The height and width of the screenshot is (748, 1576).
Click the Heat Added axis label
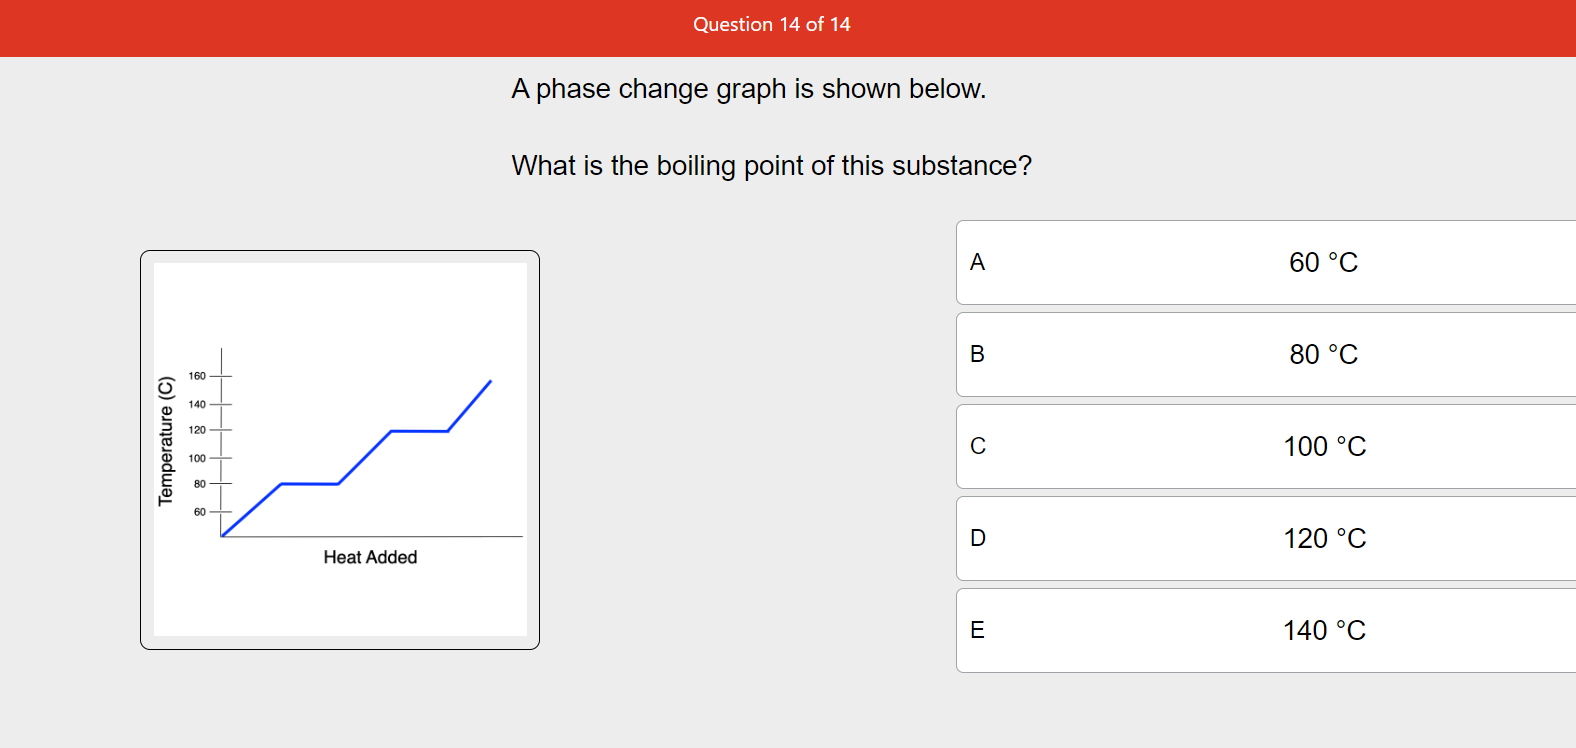tap(371, 557)
